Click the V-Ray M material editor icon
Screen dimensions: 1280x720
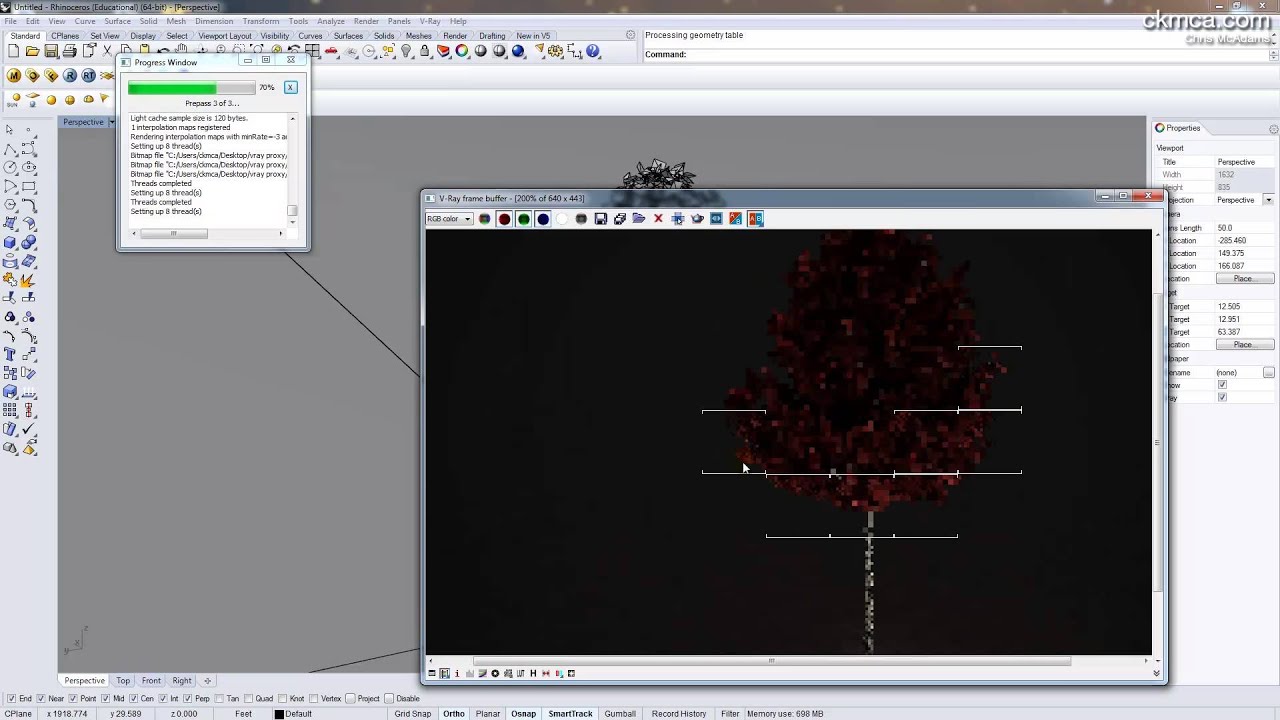click(13, 76)
